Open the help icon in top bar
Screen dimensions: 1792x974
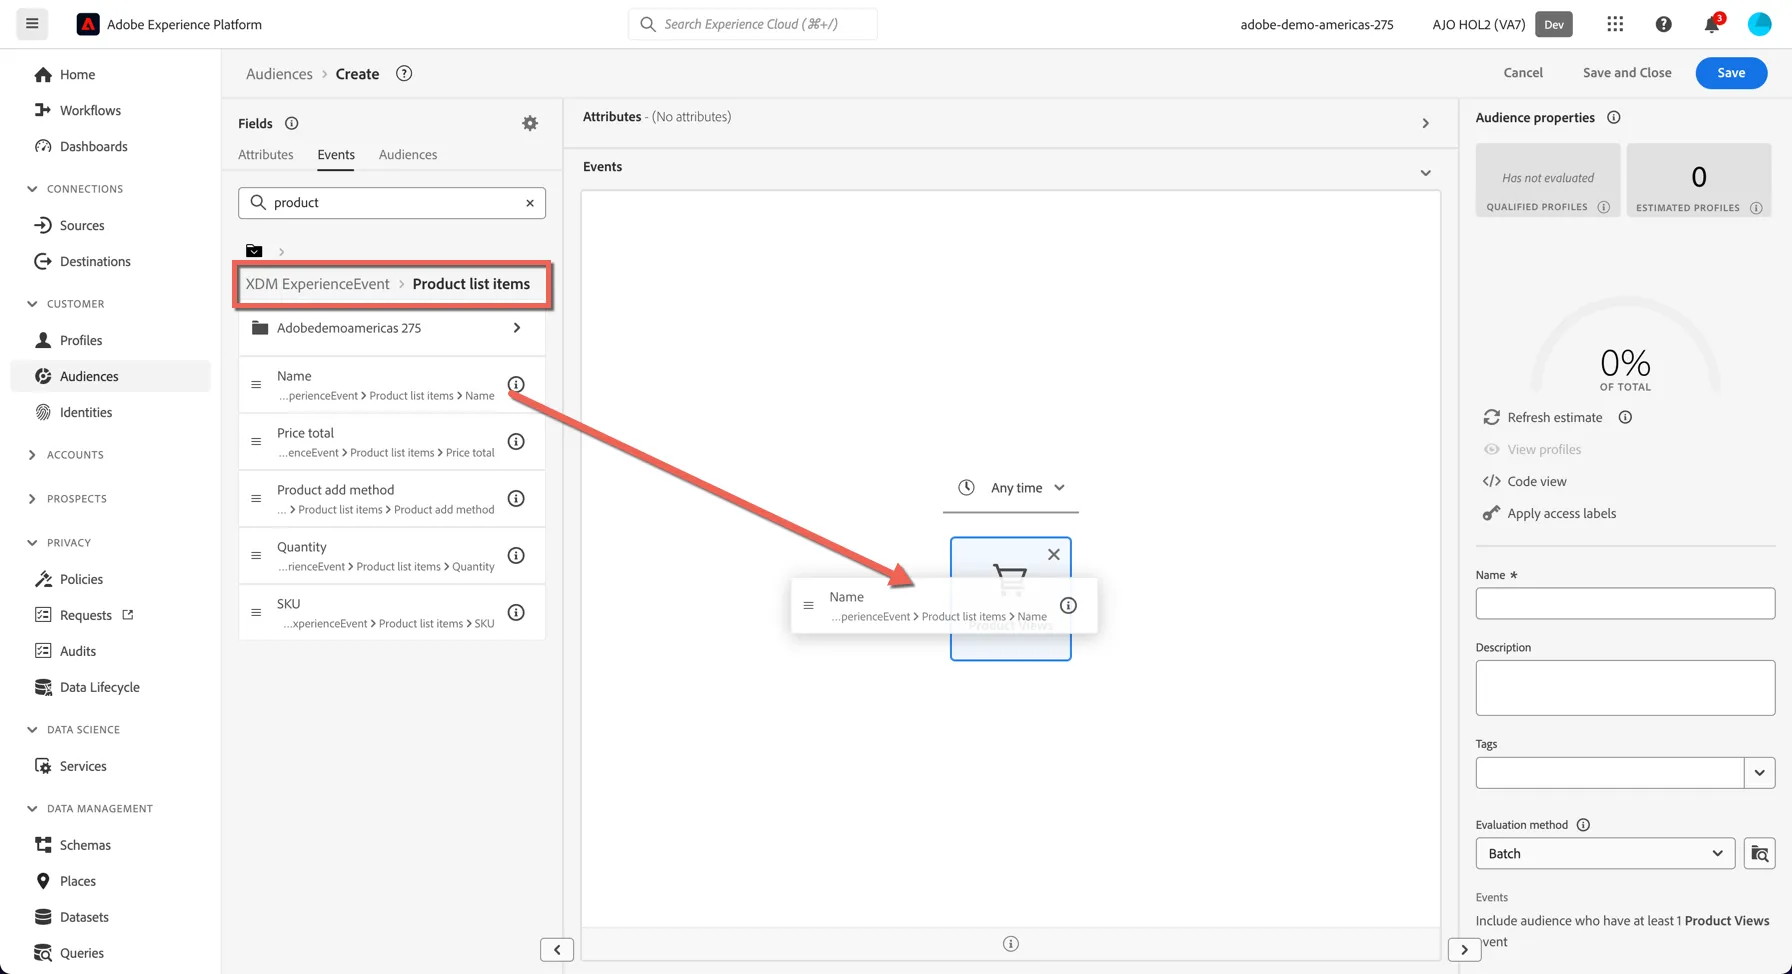pos(1663,24)
